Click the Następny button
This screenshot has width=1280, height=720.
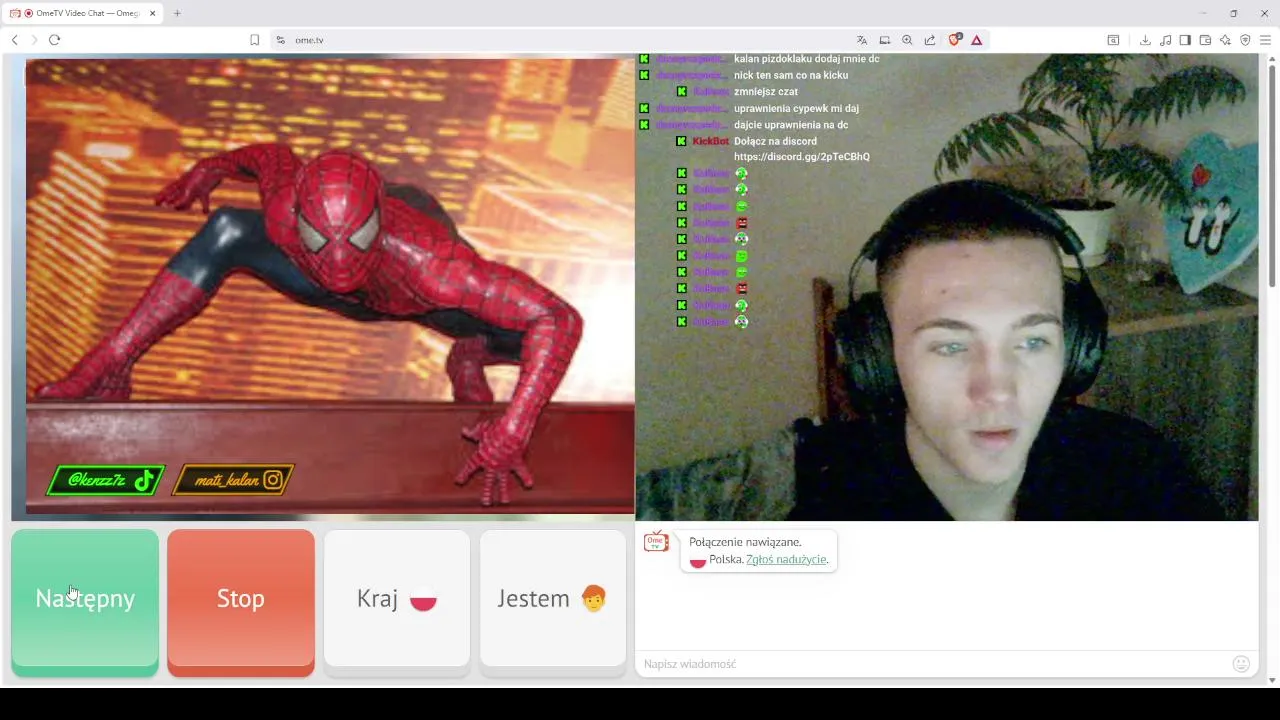85,602
